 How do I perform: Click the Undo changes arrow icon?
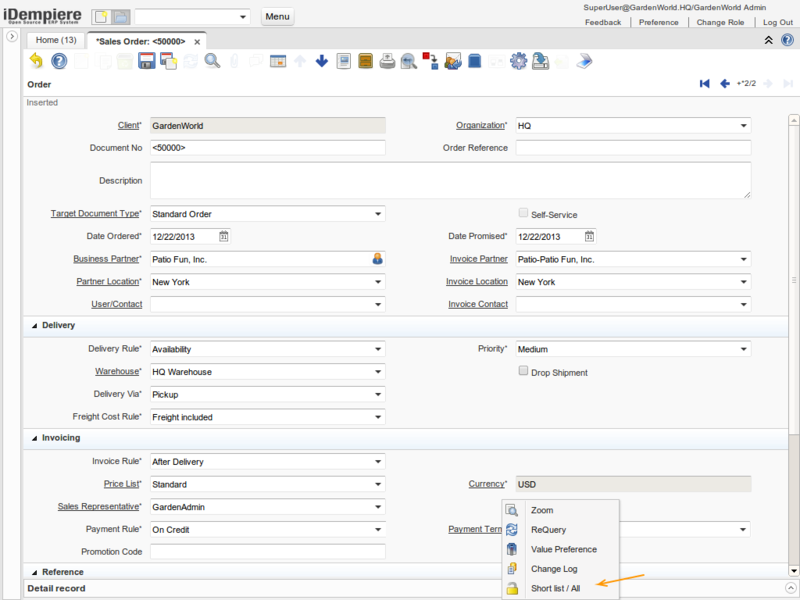pyautogui.click(x=37, y=61)
